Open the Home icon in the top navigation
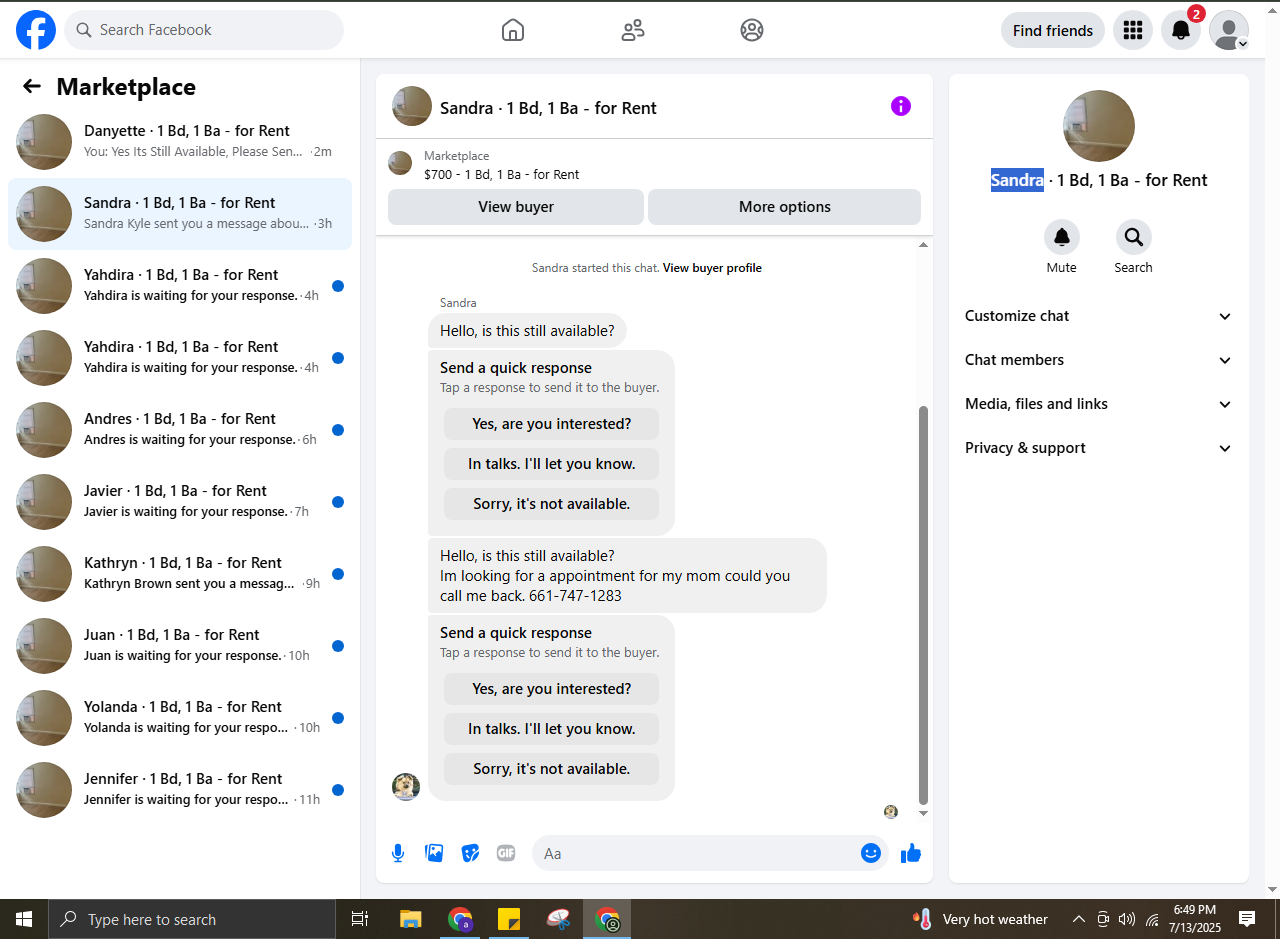Screen dimensions: 1280x939 click(513, 30)
